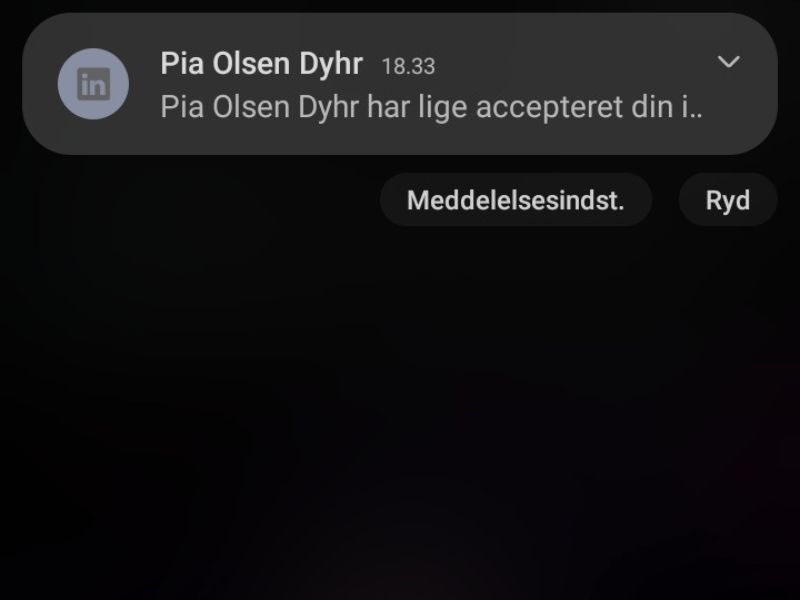Tap notification body line starting 'Pia Olsen'

coord(431,107)
